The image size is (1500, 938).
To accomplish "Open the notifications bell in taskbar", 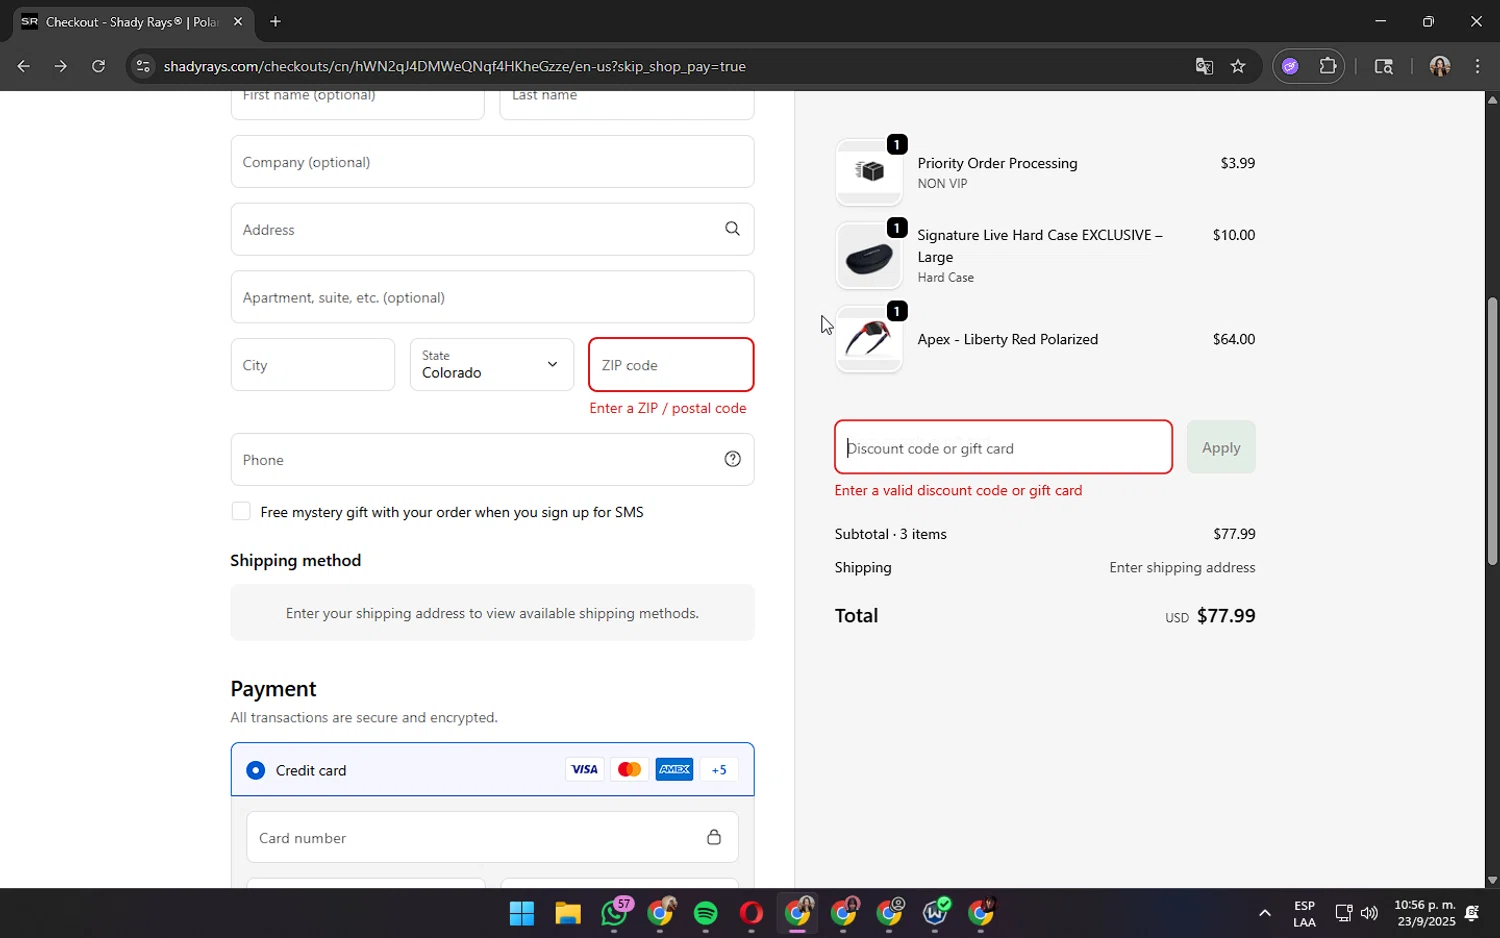I will (x=1472, y=913).
